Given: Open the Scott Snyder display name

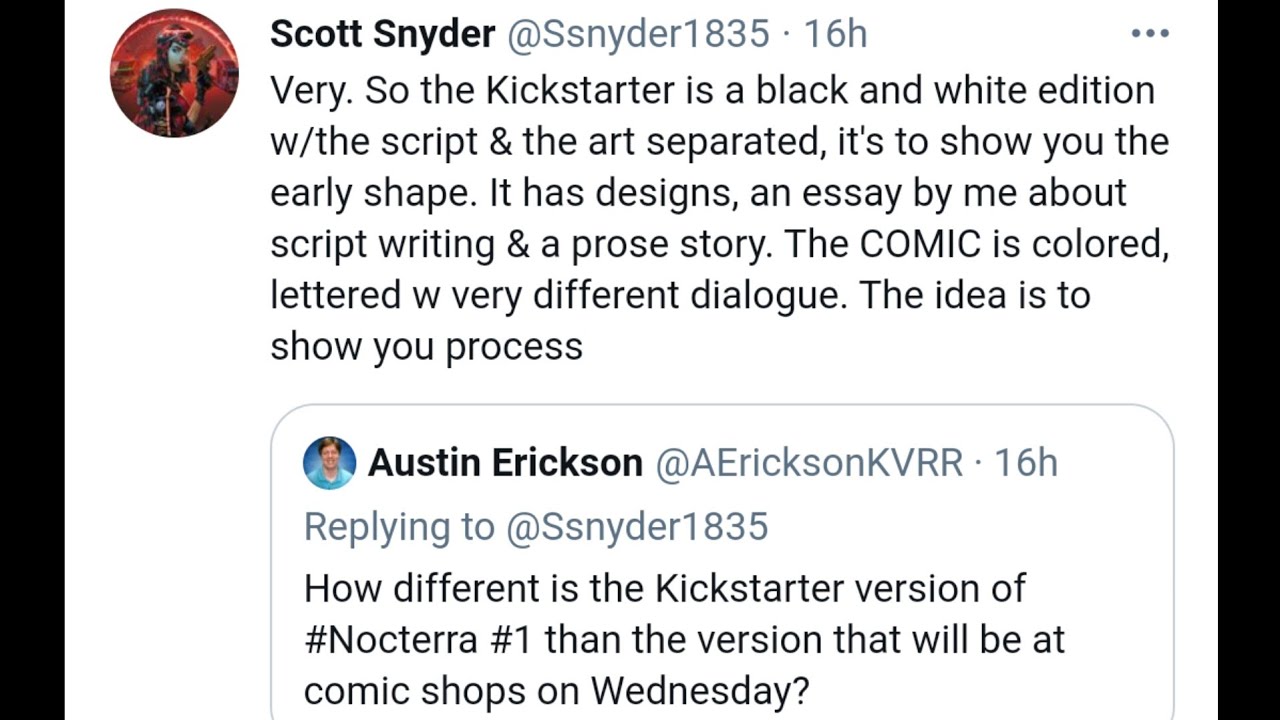Looking at the screenshot, I should tap(382, 34).
